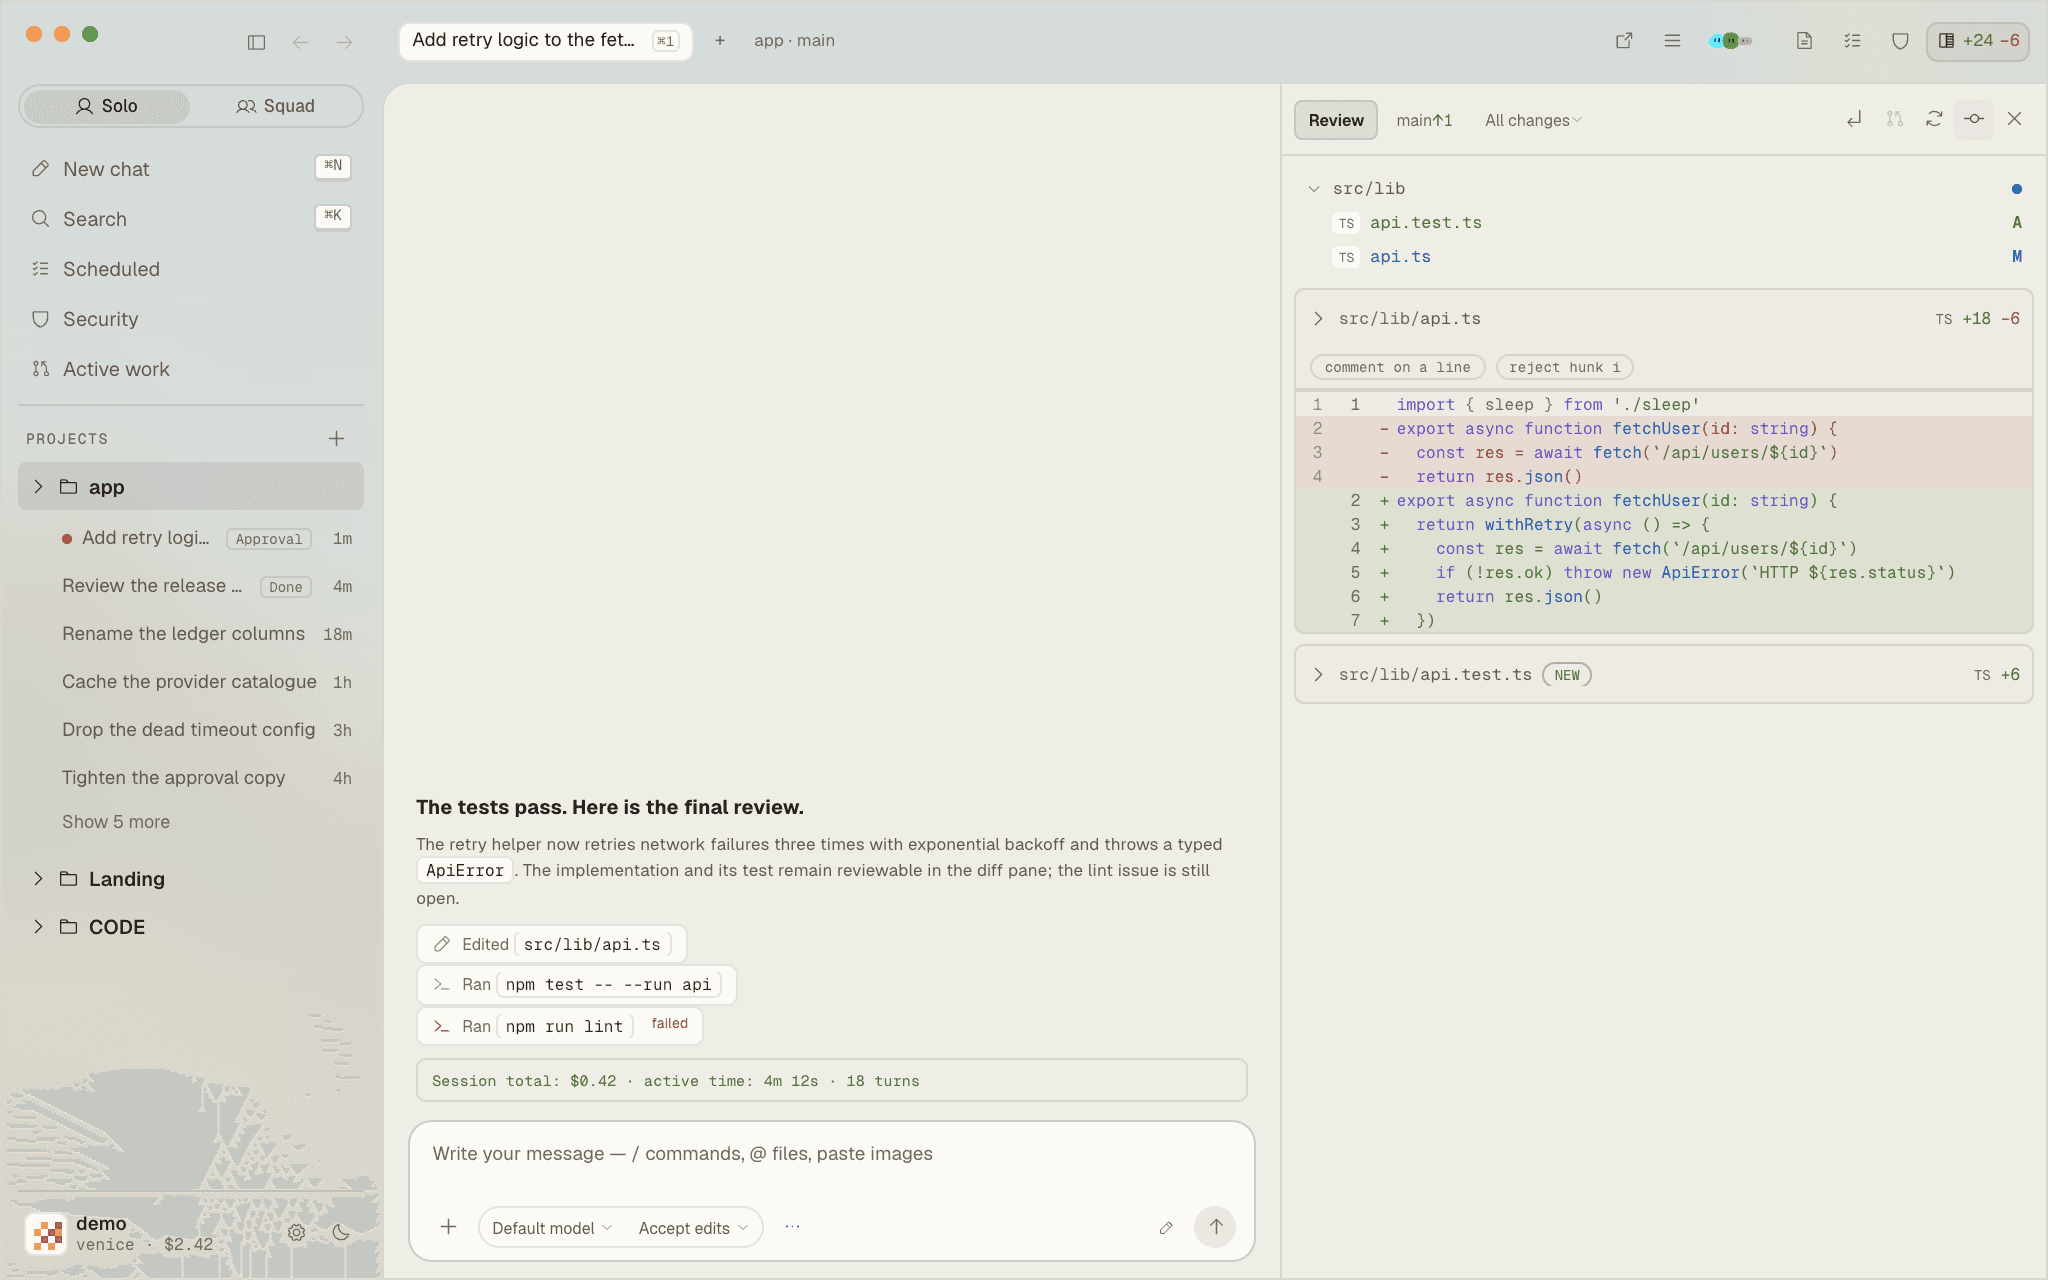Click 'reject hunk i' button

coord(1564,367)
